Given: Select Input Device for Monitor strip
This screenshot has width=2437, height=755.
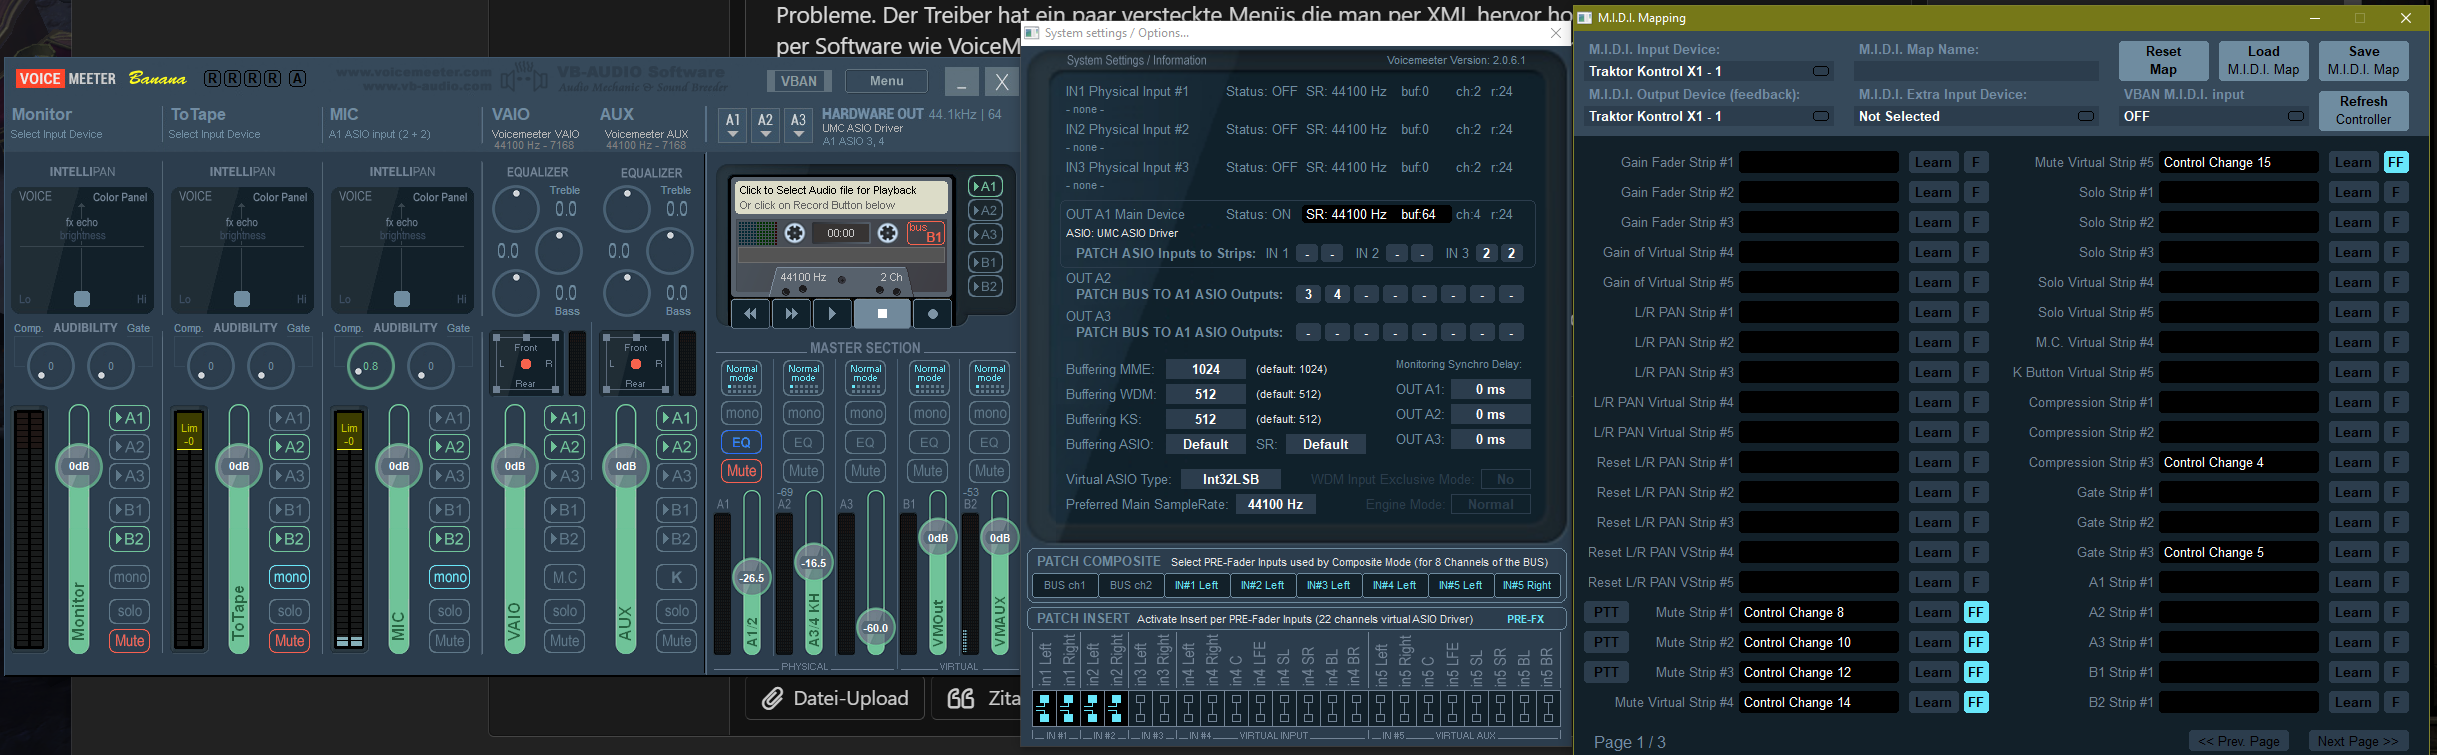Looking at the screenshot, I should [56, 134].
